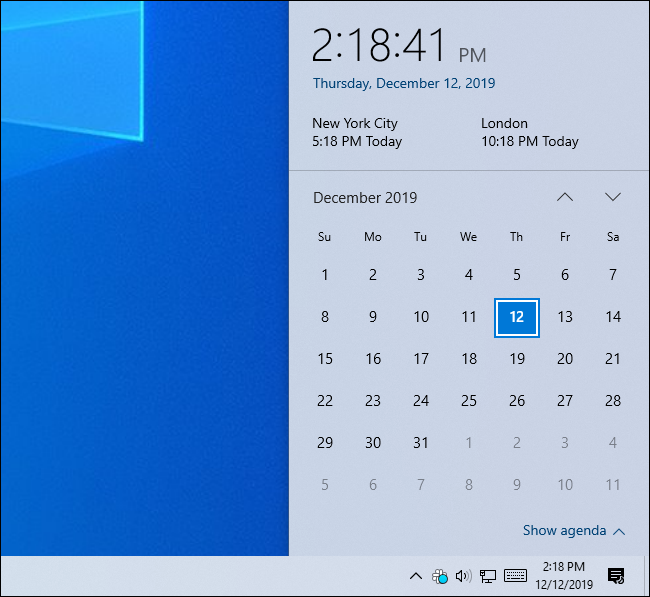The height and width of the screenshot is (597, 650).
Task: Expand the Show agenda link
Action: pos(574,531)
